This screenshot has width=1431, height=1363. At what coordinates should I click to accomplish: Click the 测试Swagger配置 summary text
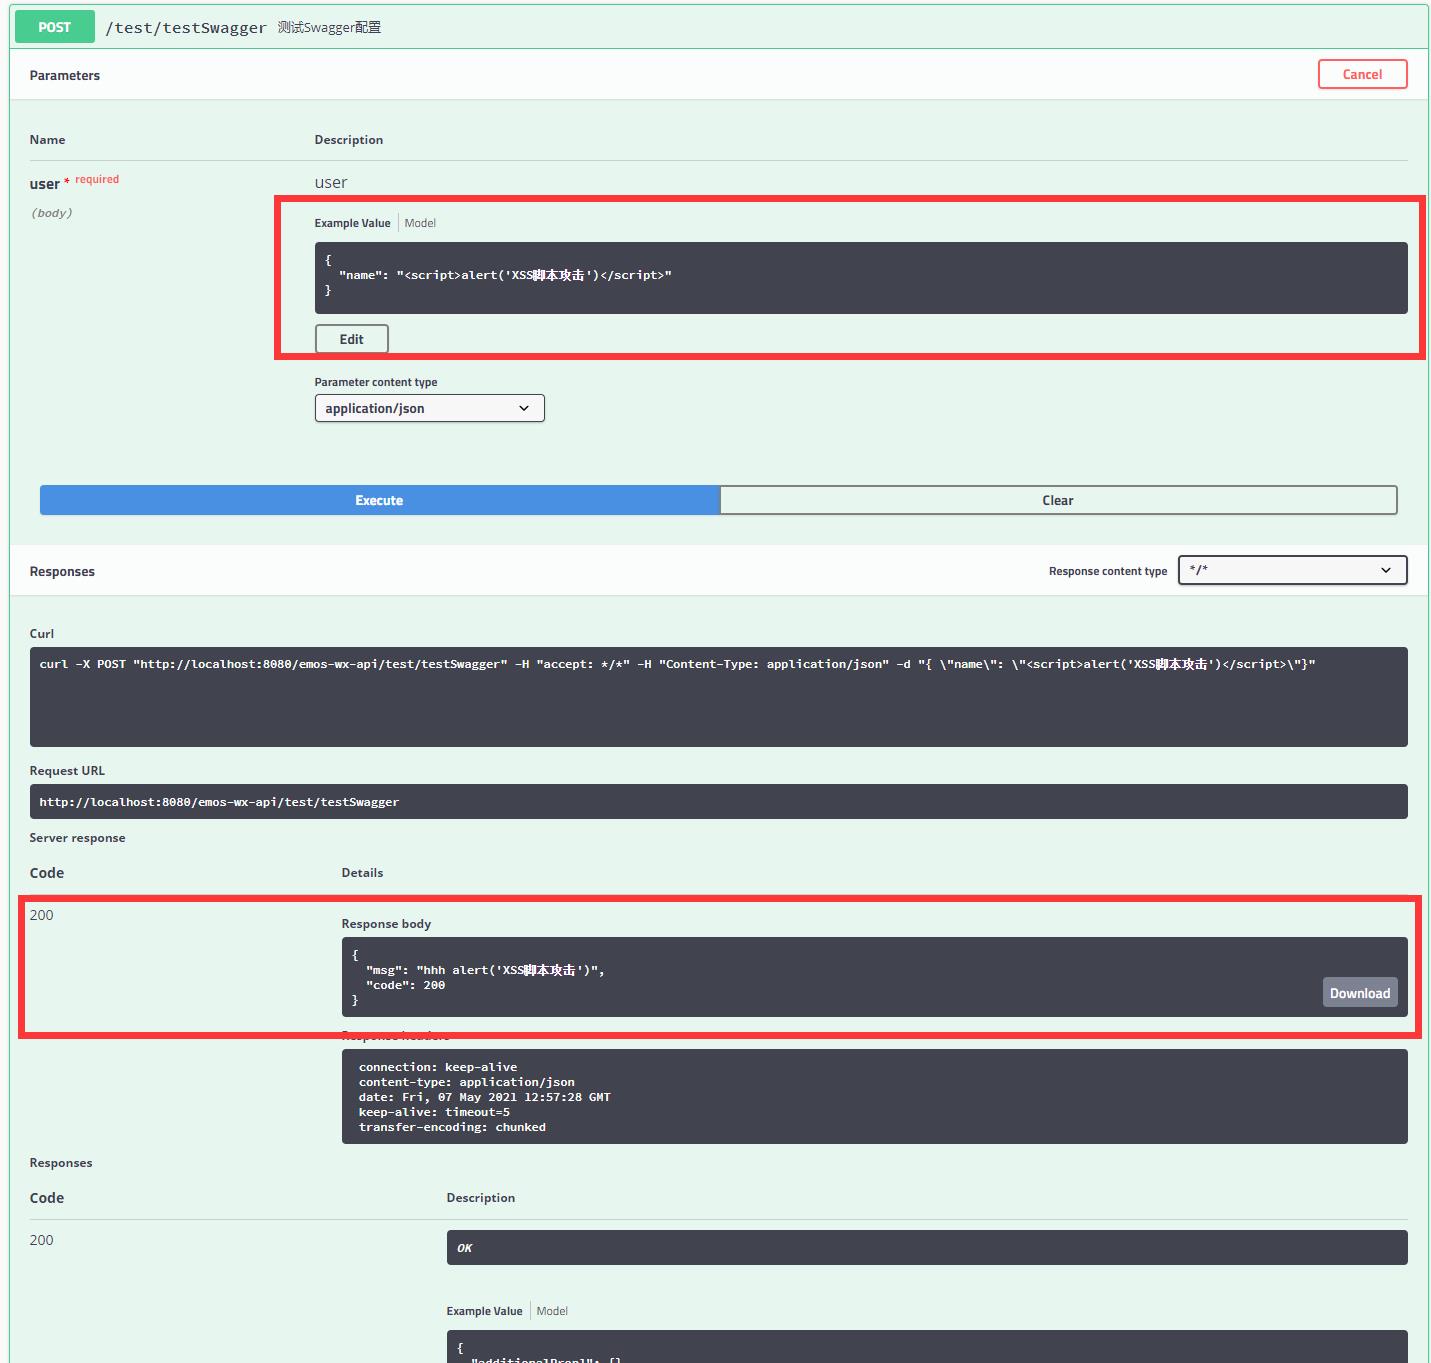pyautogui.click(x=329, y=27)
